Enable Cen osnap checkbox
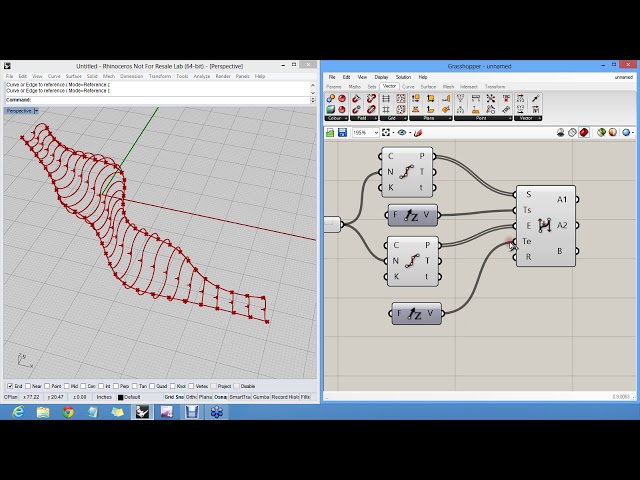 83,386
